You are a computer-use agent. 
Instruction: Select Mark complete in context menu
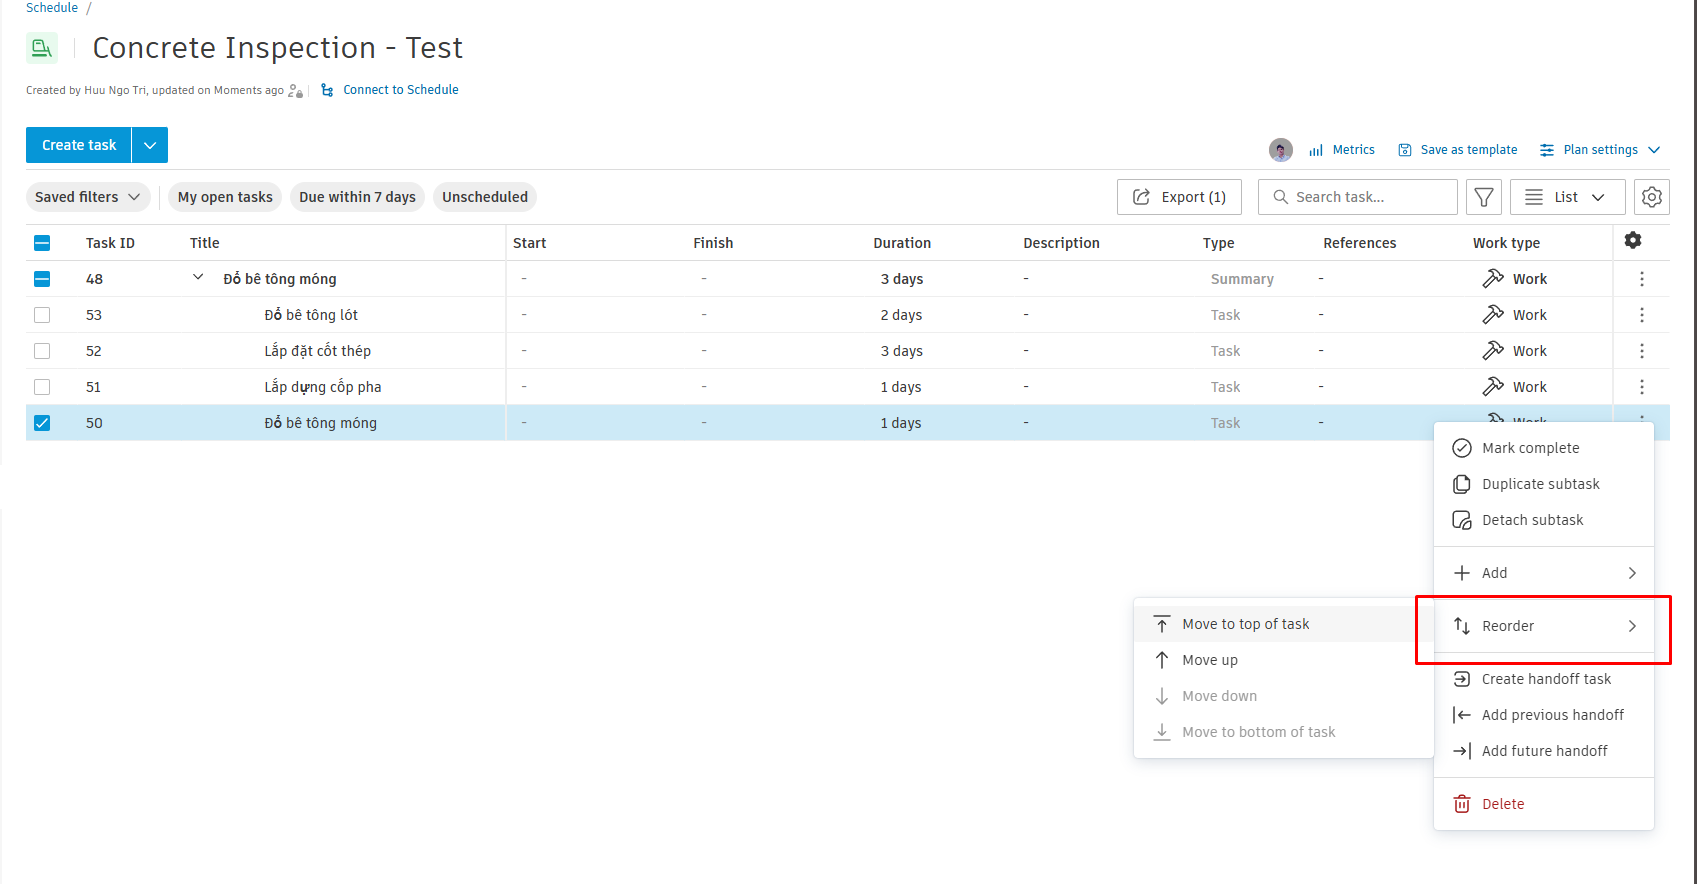(x=1544, y=448)
